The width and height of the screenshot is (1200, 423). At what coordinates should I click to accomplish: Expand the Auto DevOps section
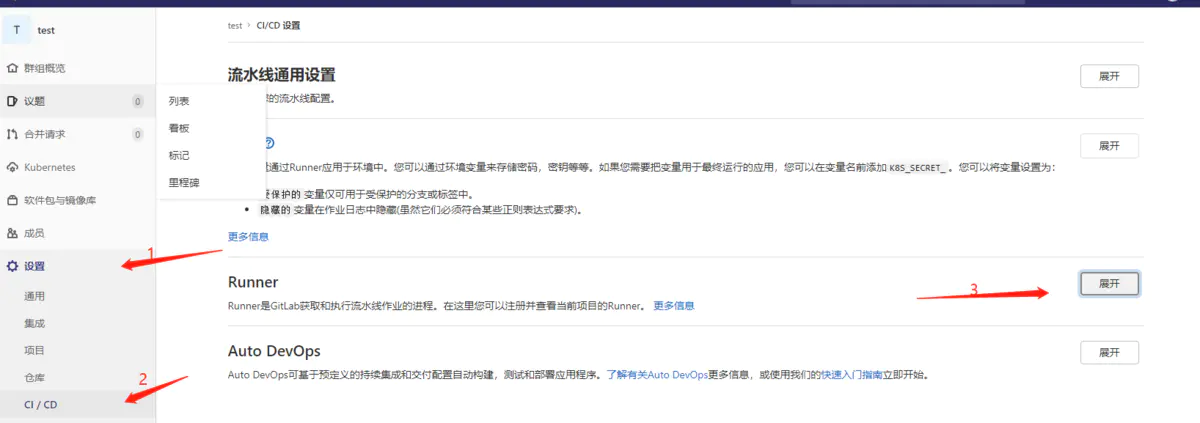pos(1109,352)
